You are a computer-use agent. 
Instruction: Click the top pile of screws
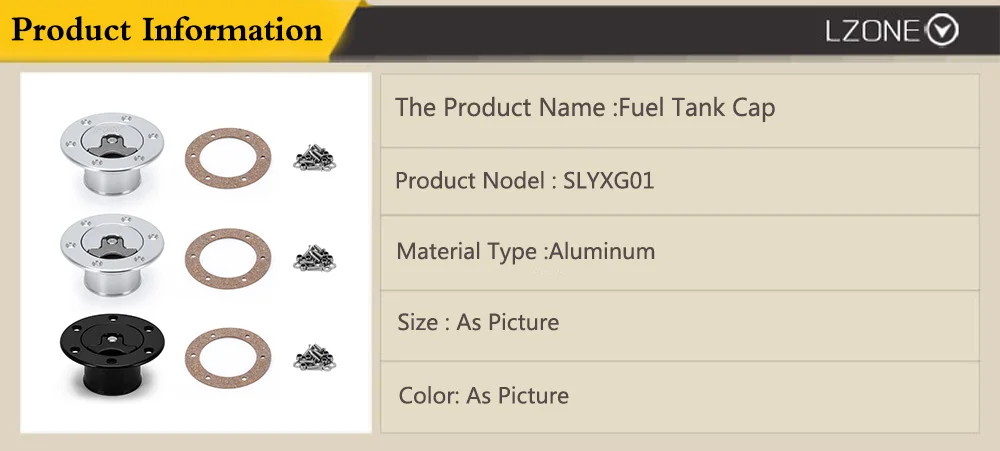coord(314,158)
